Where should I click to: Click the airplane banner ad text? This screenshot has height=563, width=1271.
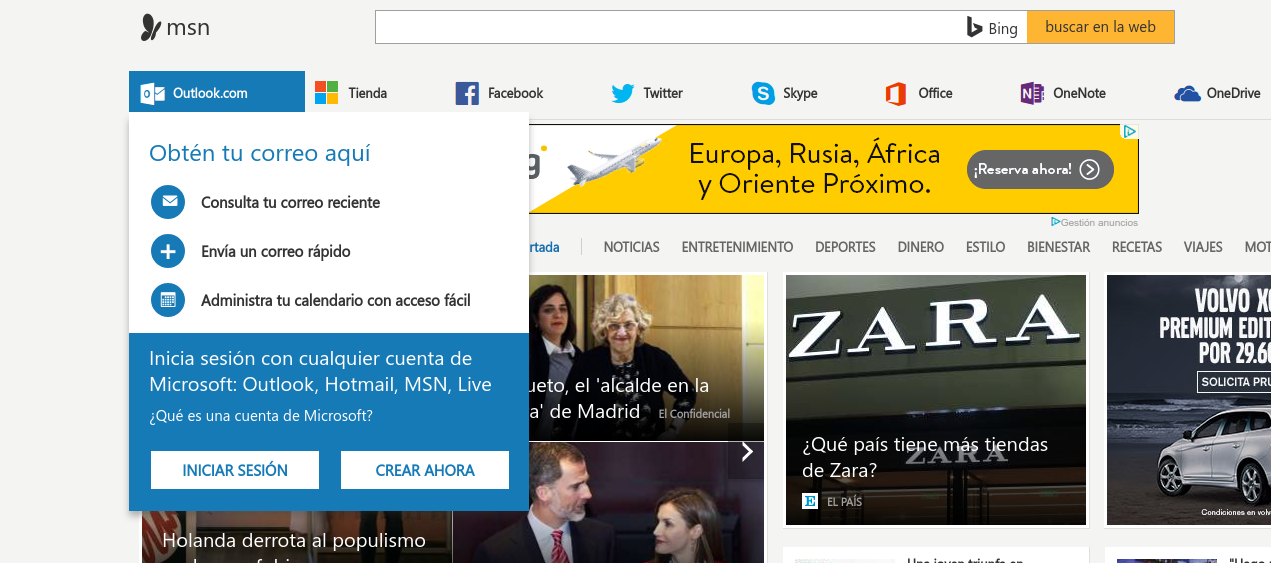point(815,169)
